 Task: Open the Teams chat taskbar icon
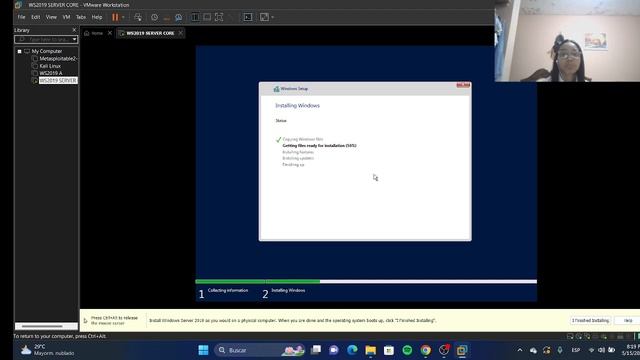click(x=334, y=350)
